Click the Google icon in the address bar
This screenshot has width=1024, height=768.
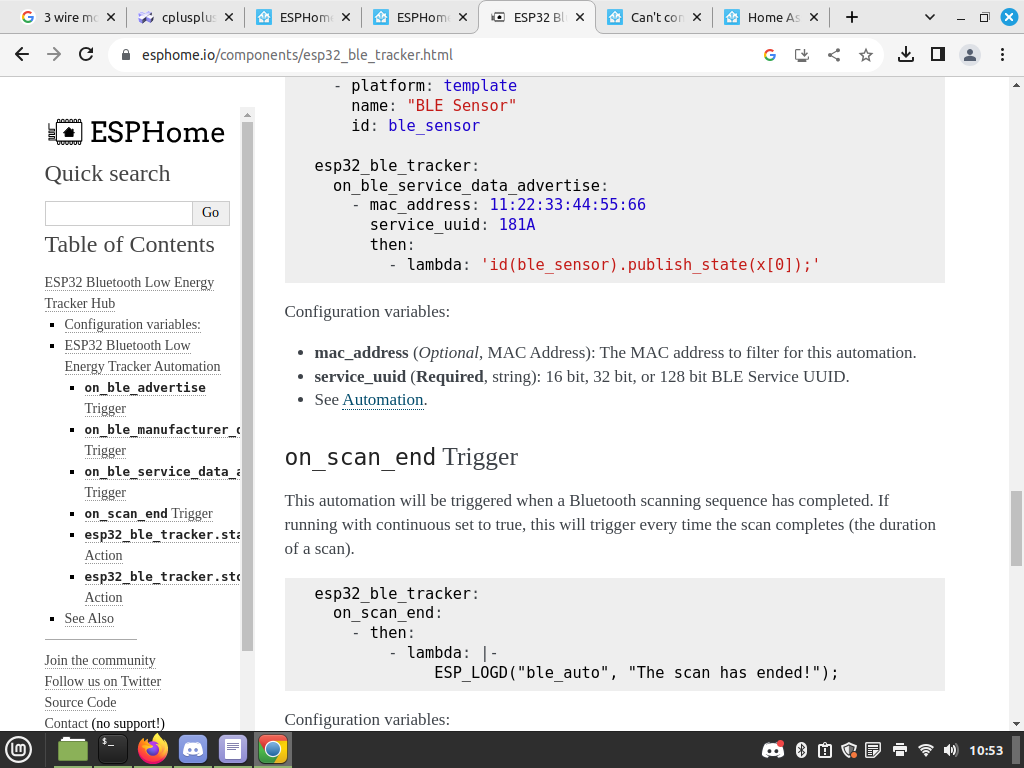coord(770,55)
